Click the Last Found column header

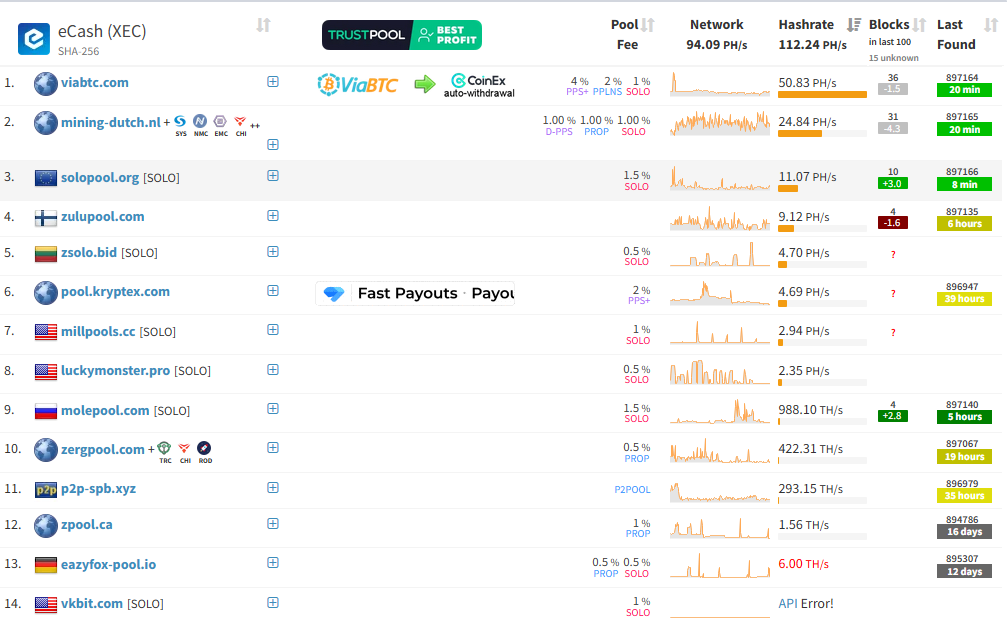[955, 34]
